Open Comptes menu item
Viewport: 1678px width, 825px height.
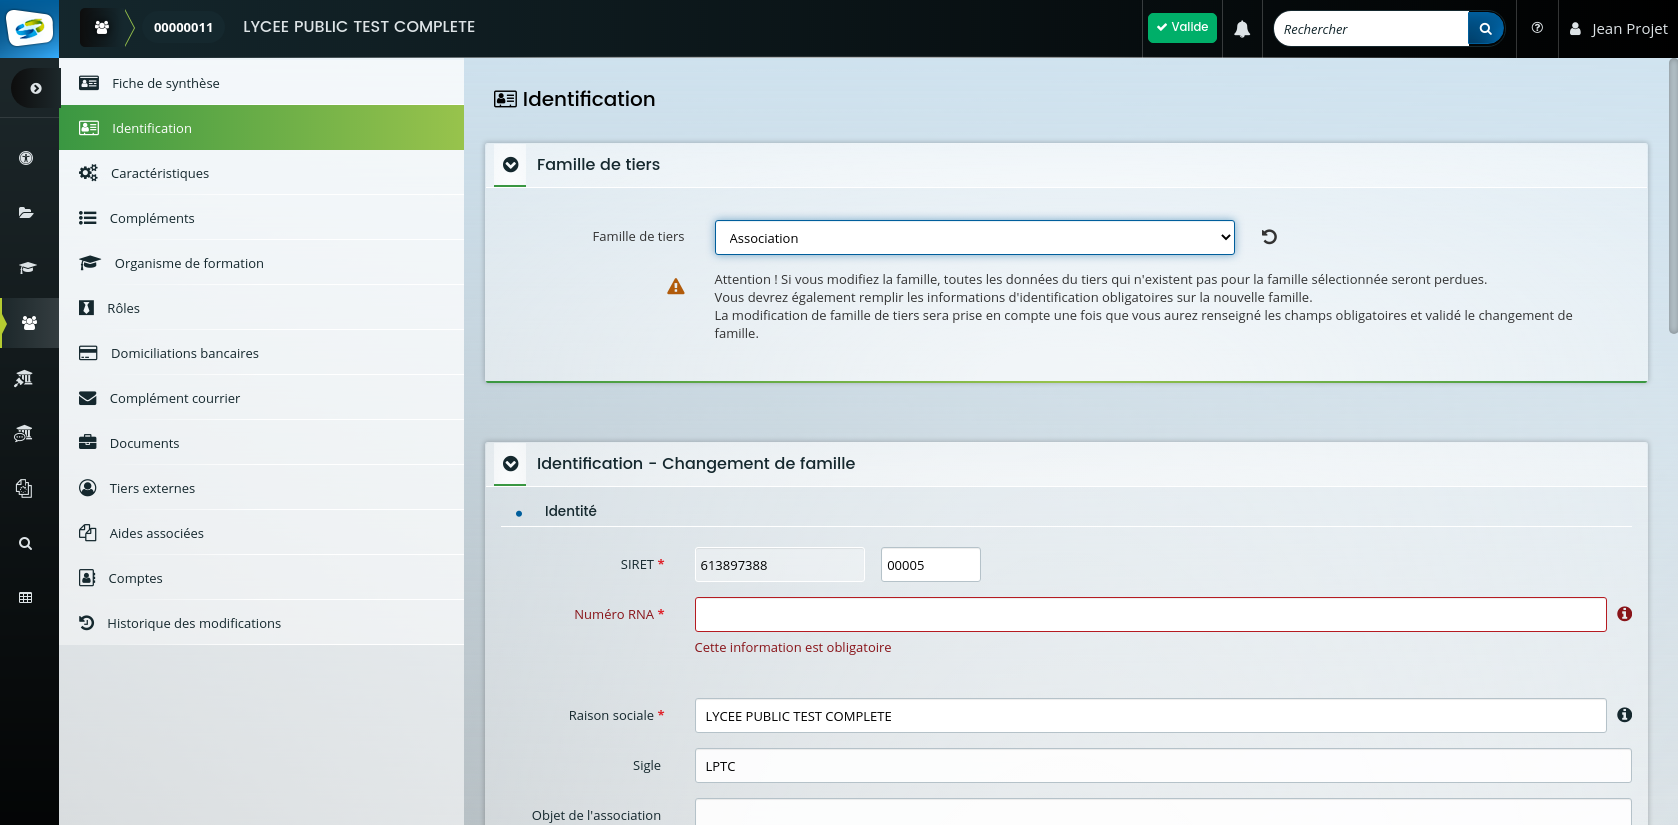coord(262,578)
